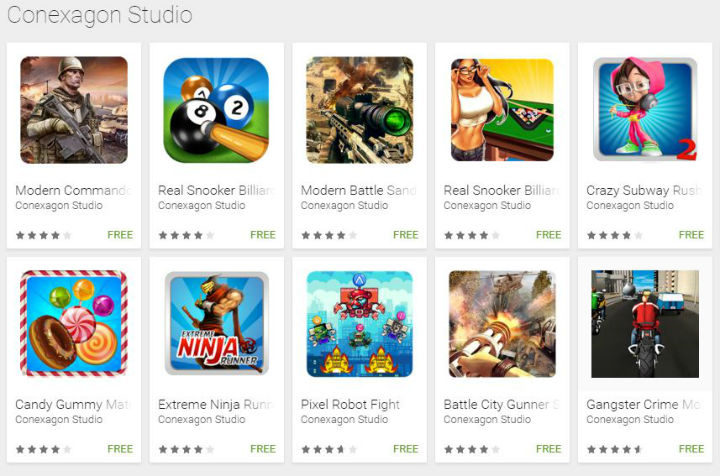The width and height of the screenshot is (720, 476).
Task: Open the Extreme Ninja Runner title link
Action: 216,404
